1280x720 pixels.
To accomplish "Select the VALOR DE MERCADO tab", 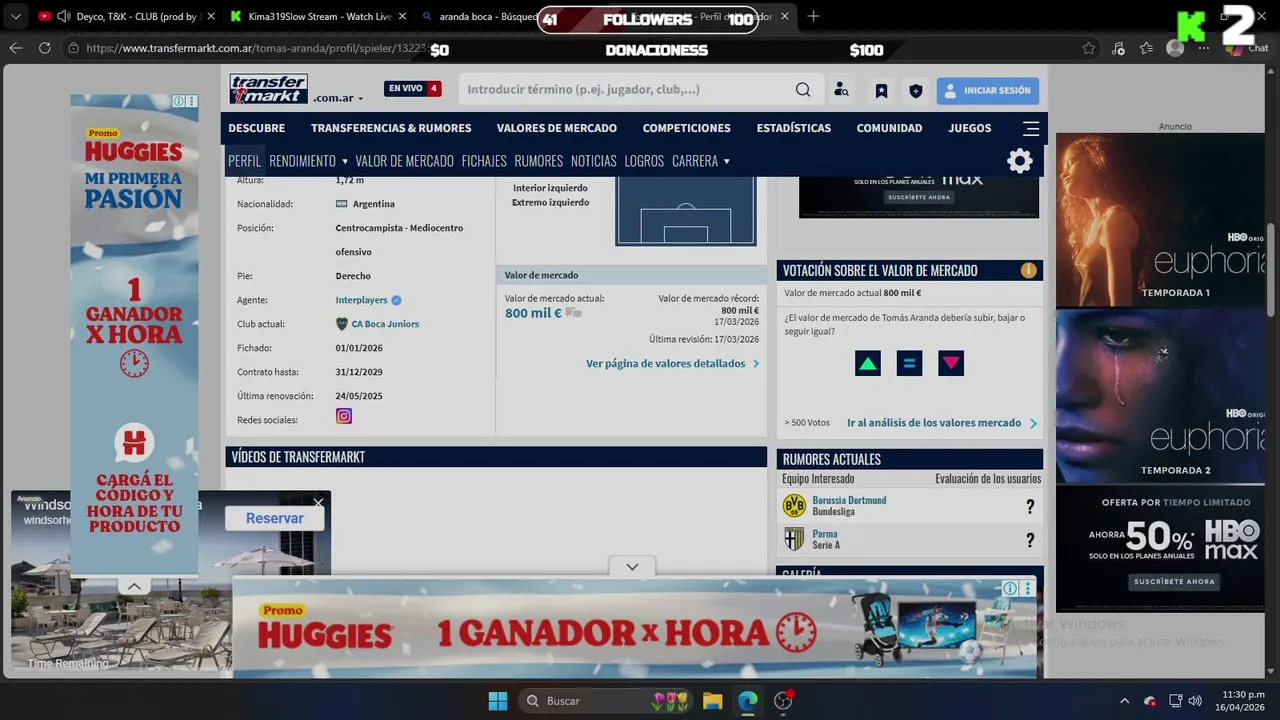I will click(x=404, y=161).
